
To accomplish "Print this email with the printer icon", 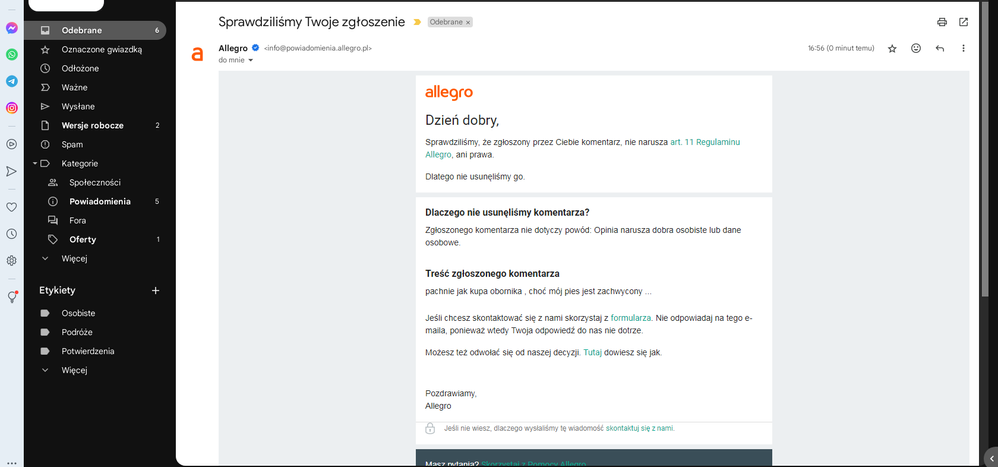I will [942, 22].
